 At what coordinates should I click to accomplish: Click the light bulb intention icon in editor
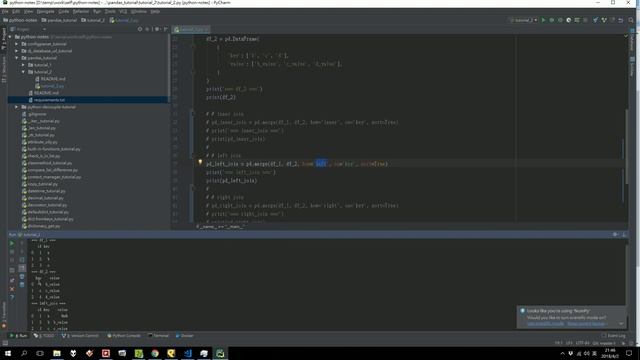point(200,162)
